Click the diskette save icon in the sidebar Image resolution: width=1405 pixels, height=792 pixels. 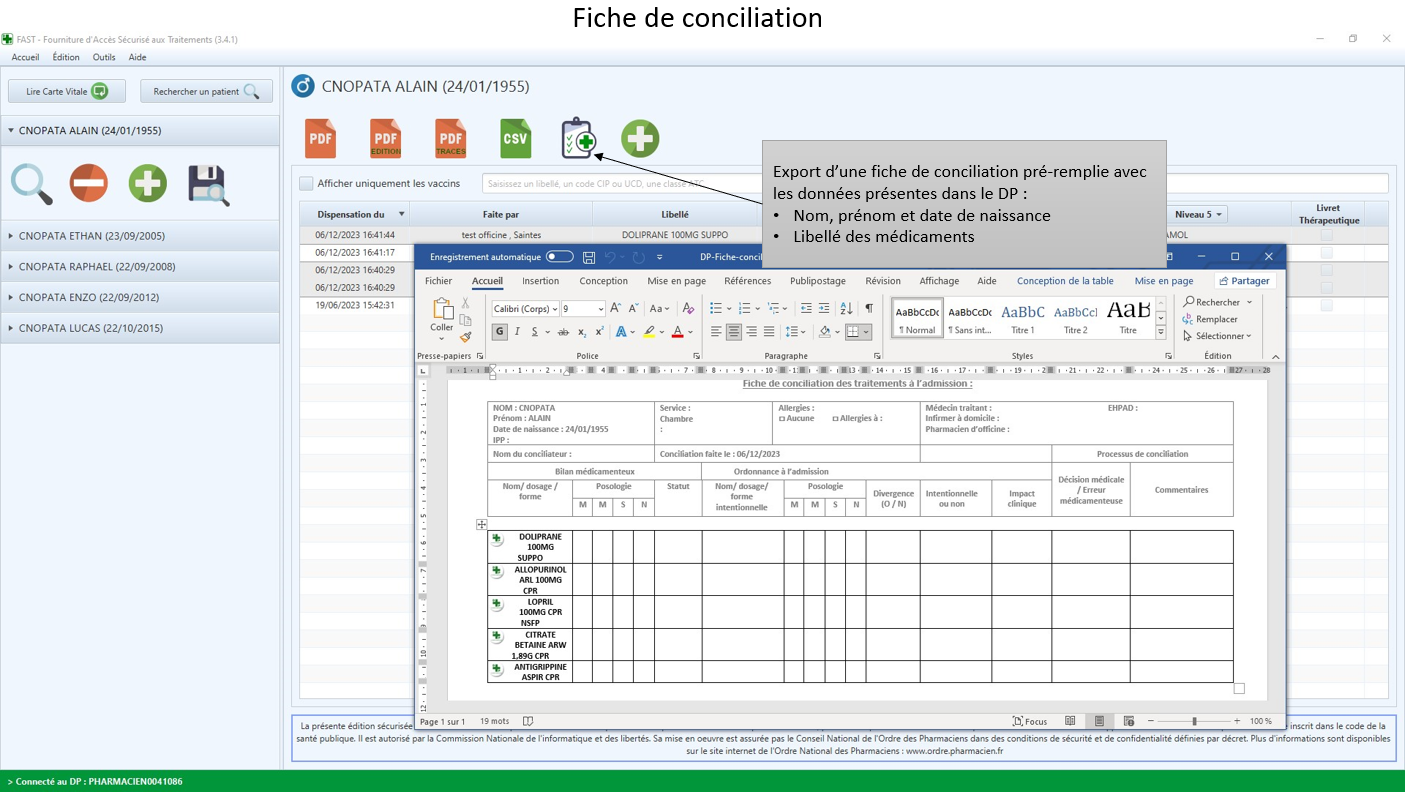pos(205,184)
